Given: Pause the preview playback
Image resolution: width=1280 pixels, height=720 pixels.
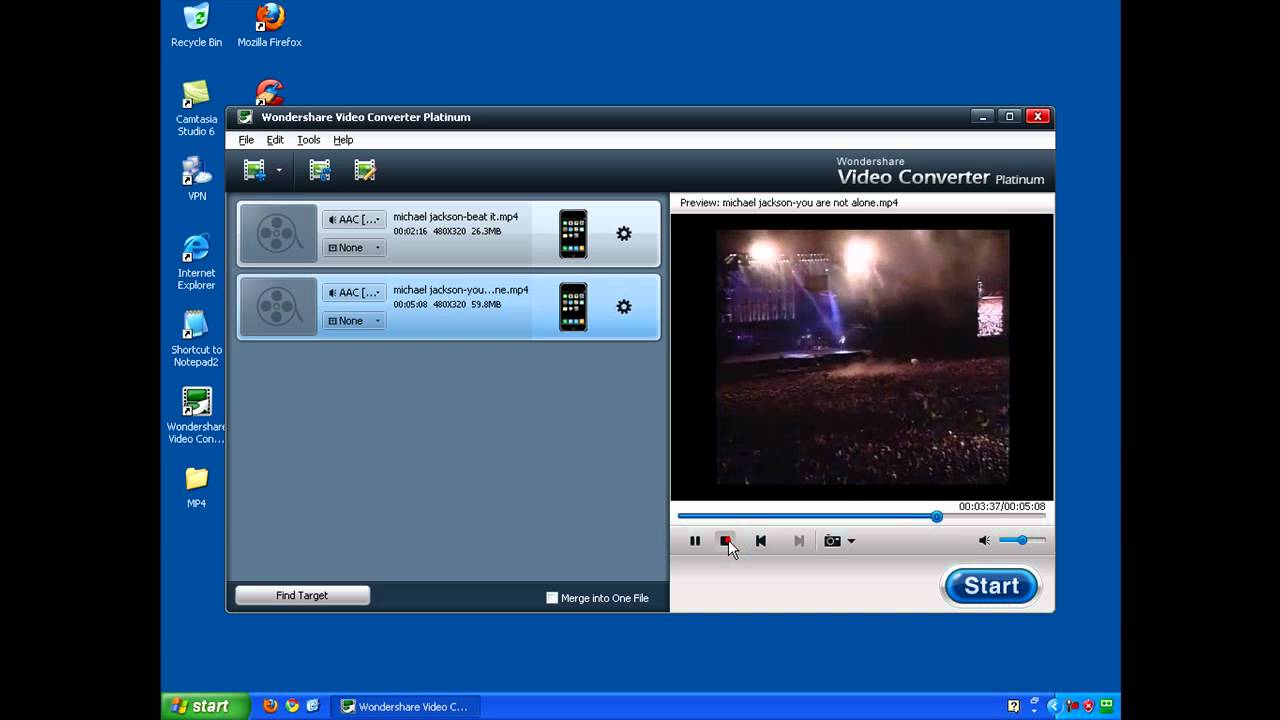Looking at the screenshot, I should [695, 541].
